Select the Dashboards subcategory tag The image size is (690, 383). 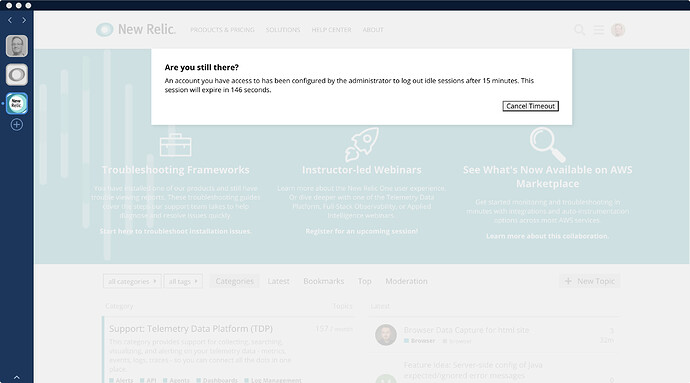[x=217, y=380]
